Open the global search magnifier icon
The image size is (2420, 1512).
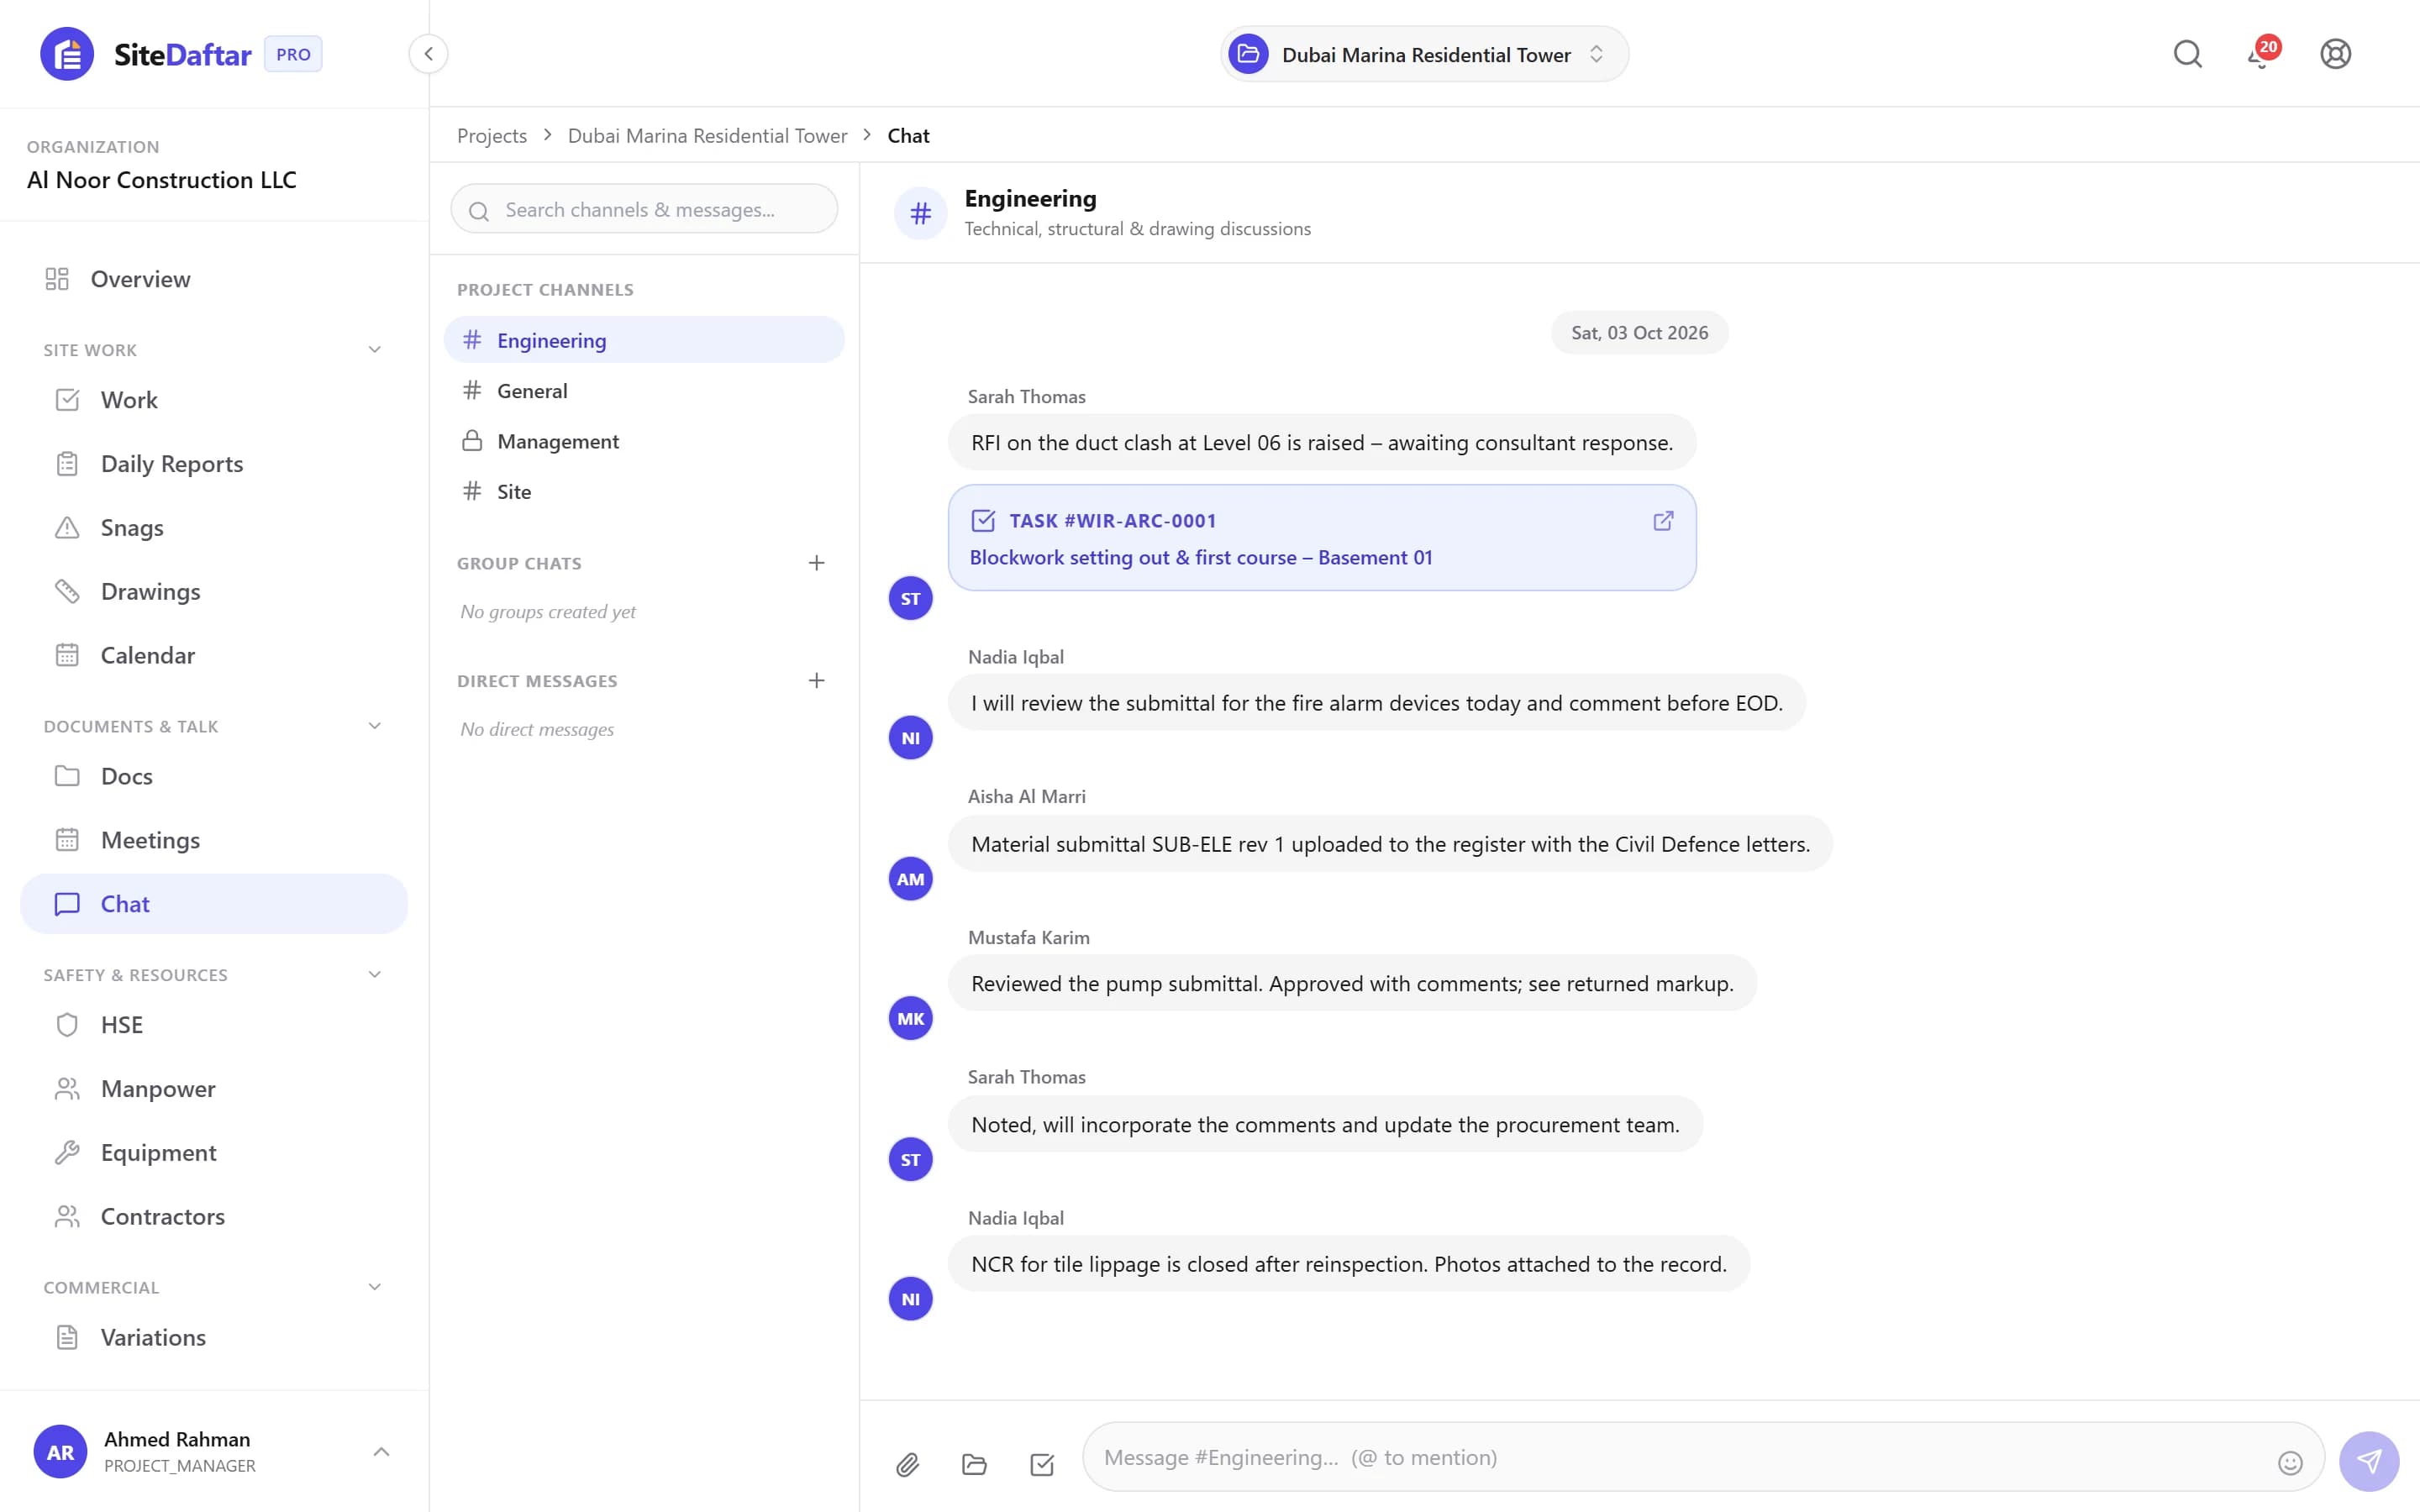2188,54
